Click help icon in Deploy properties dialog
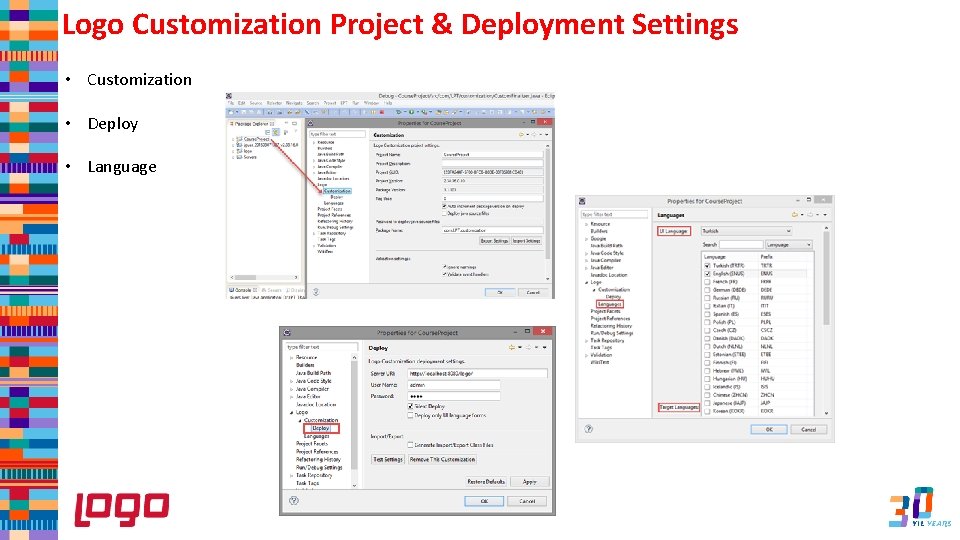Image resolution: width=960 pixels, height=540 pixels. pos(294,500)
